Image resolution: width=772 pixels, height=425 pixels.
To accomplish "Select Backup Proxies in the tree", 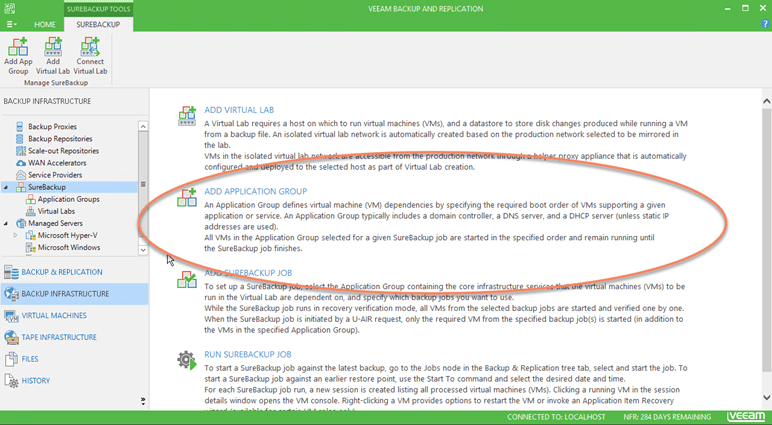I will coord(52,127).
